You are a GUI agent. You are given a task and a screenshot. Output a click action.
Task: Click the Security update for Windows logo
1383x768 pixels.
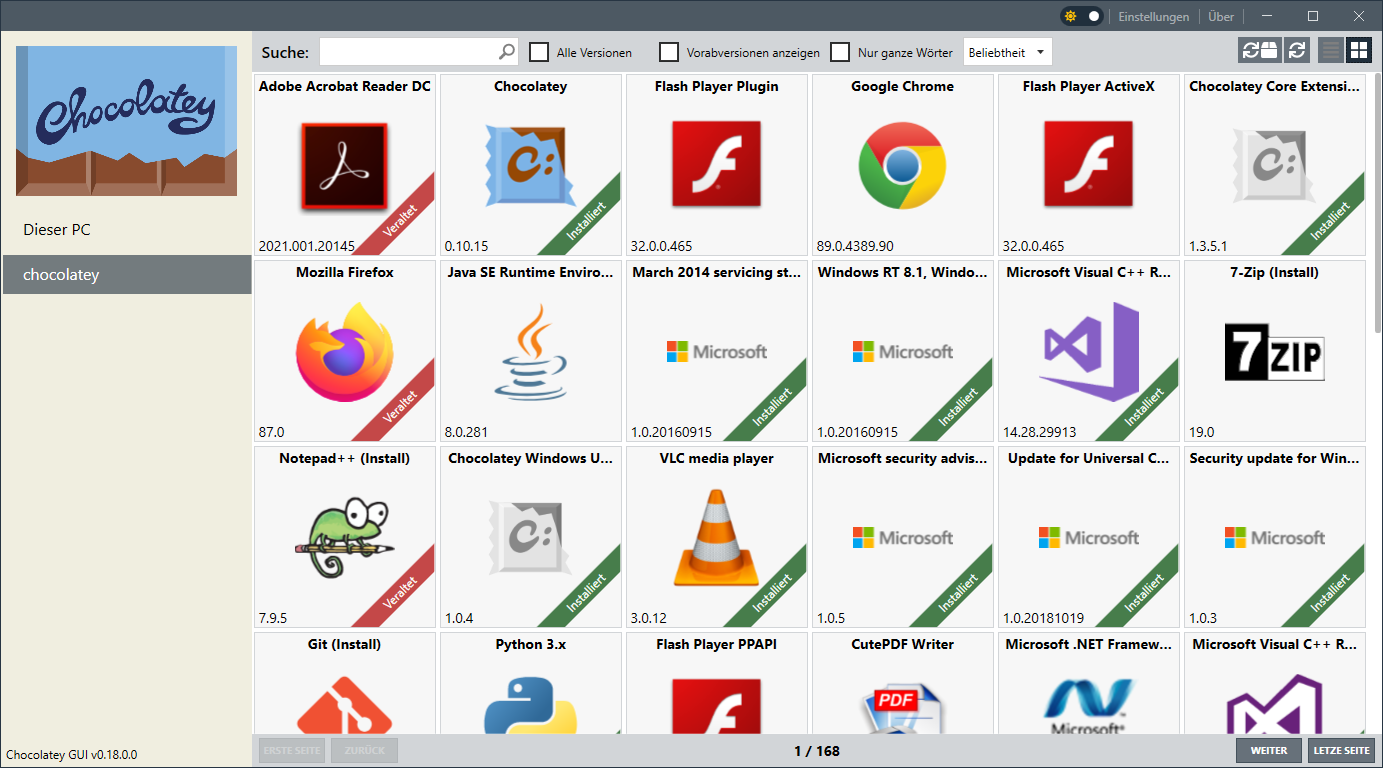pos(1275,537)
